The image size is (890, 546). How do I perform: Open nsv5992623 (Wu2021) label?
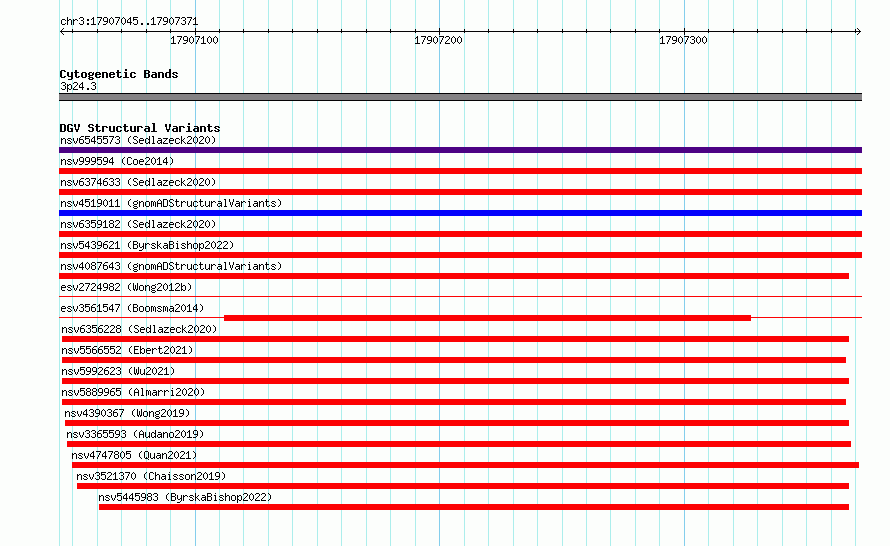118,371
